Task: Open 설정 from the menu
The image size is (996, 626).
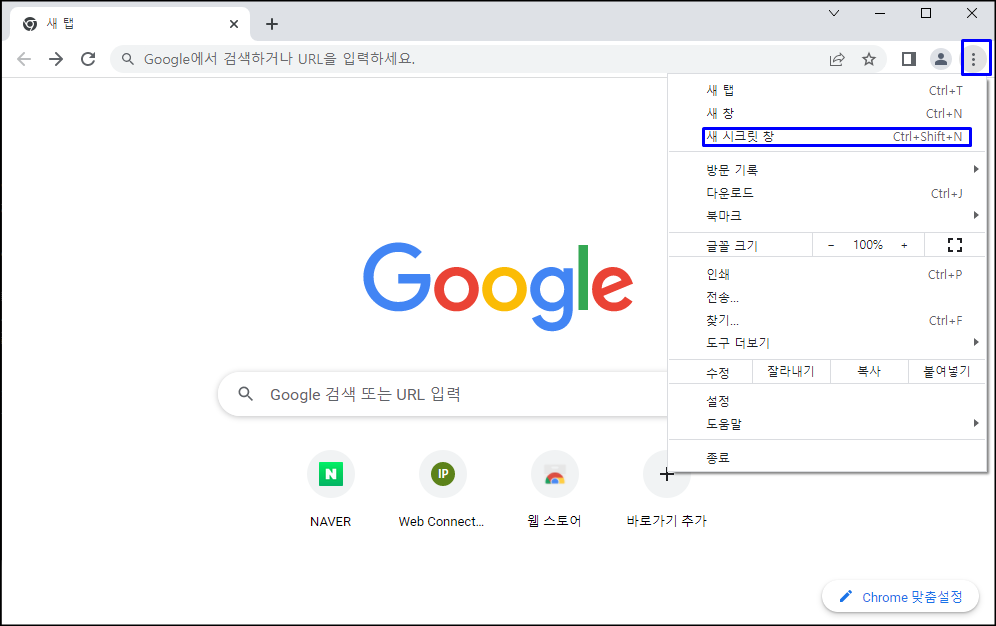Action: point(828,401)
